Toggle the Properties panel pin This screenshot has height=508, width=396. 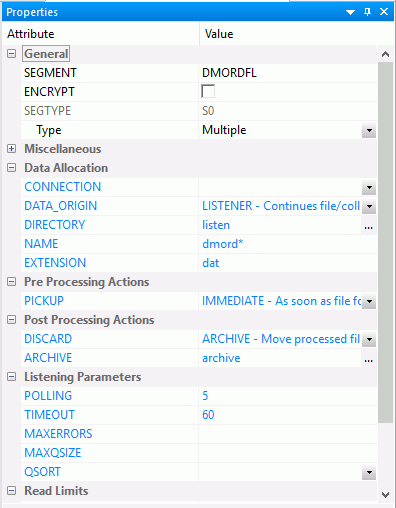pos(367,12)
